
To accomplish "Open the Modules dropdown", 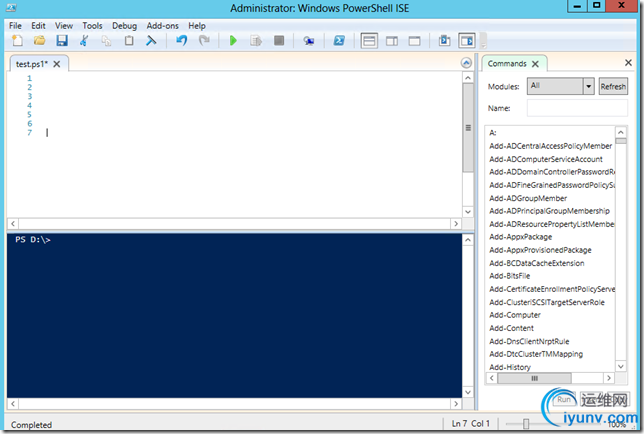I will pyautogui.click(x=560, y=86).
